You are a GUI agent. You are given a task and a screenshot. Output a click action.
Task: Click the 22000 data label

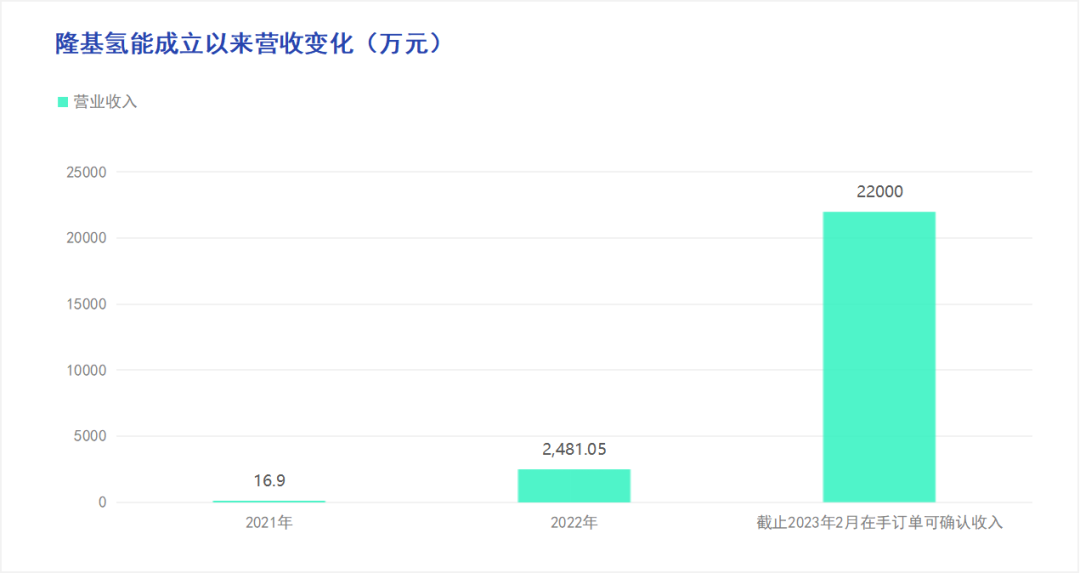coord(879,192)
